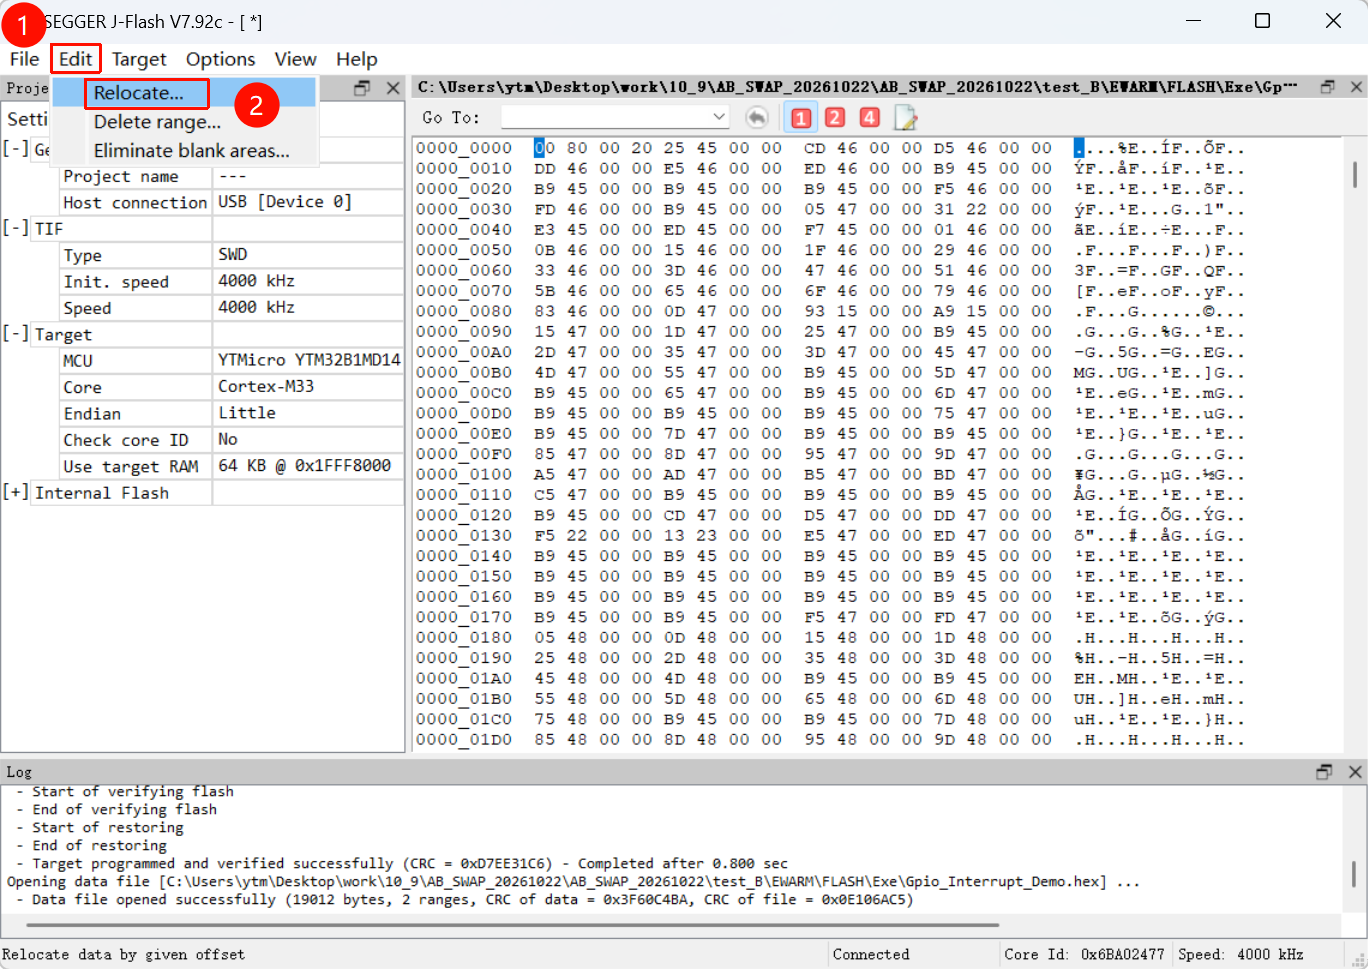Collapse the Target tree section
The width and height of the screenshot is (1368, 969).
point(15,334)
